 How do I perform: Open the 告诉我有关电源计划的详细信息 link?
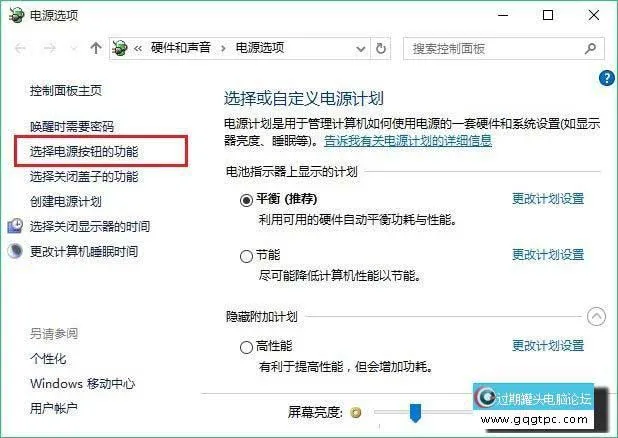[x=408, y=141]
